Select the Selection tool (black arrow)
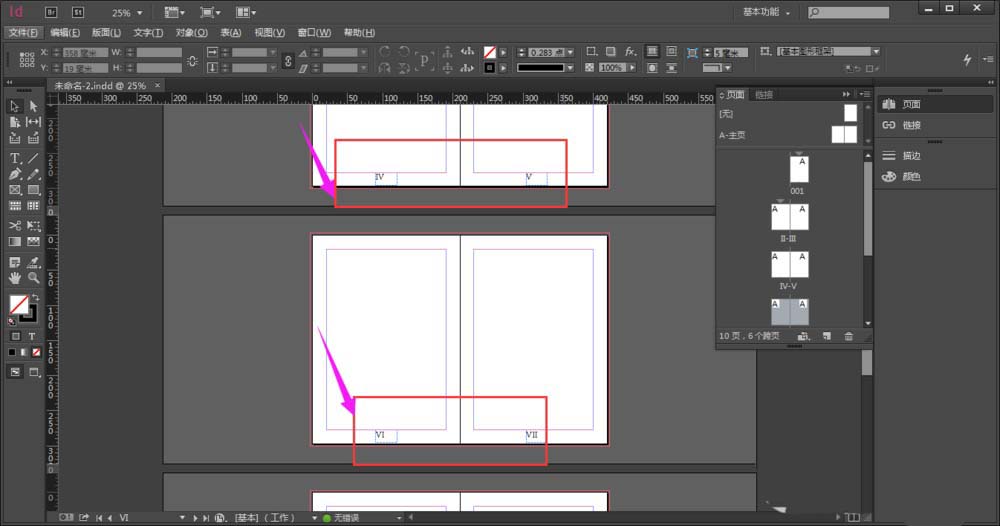 (15, 106)
